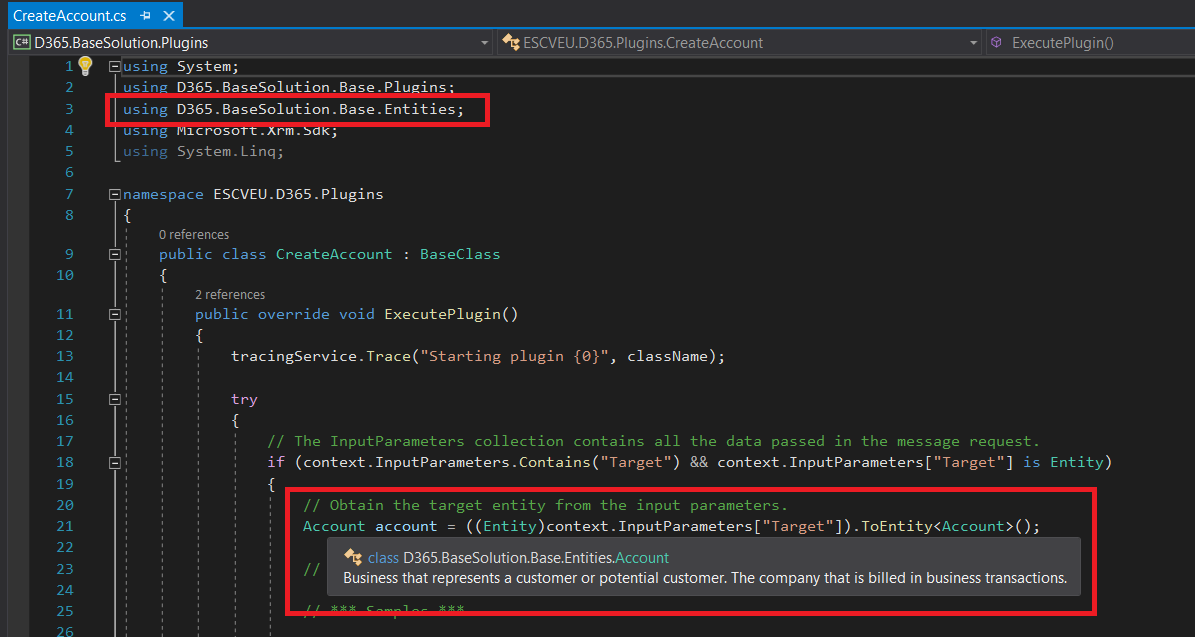1195x637 pixels.
Task: Open the ESCVEU.D365.Plugins.CreateAccount type dropdown
Action: point(973,43)
